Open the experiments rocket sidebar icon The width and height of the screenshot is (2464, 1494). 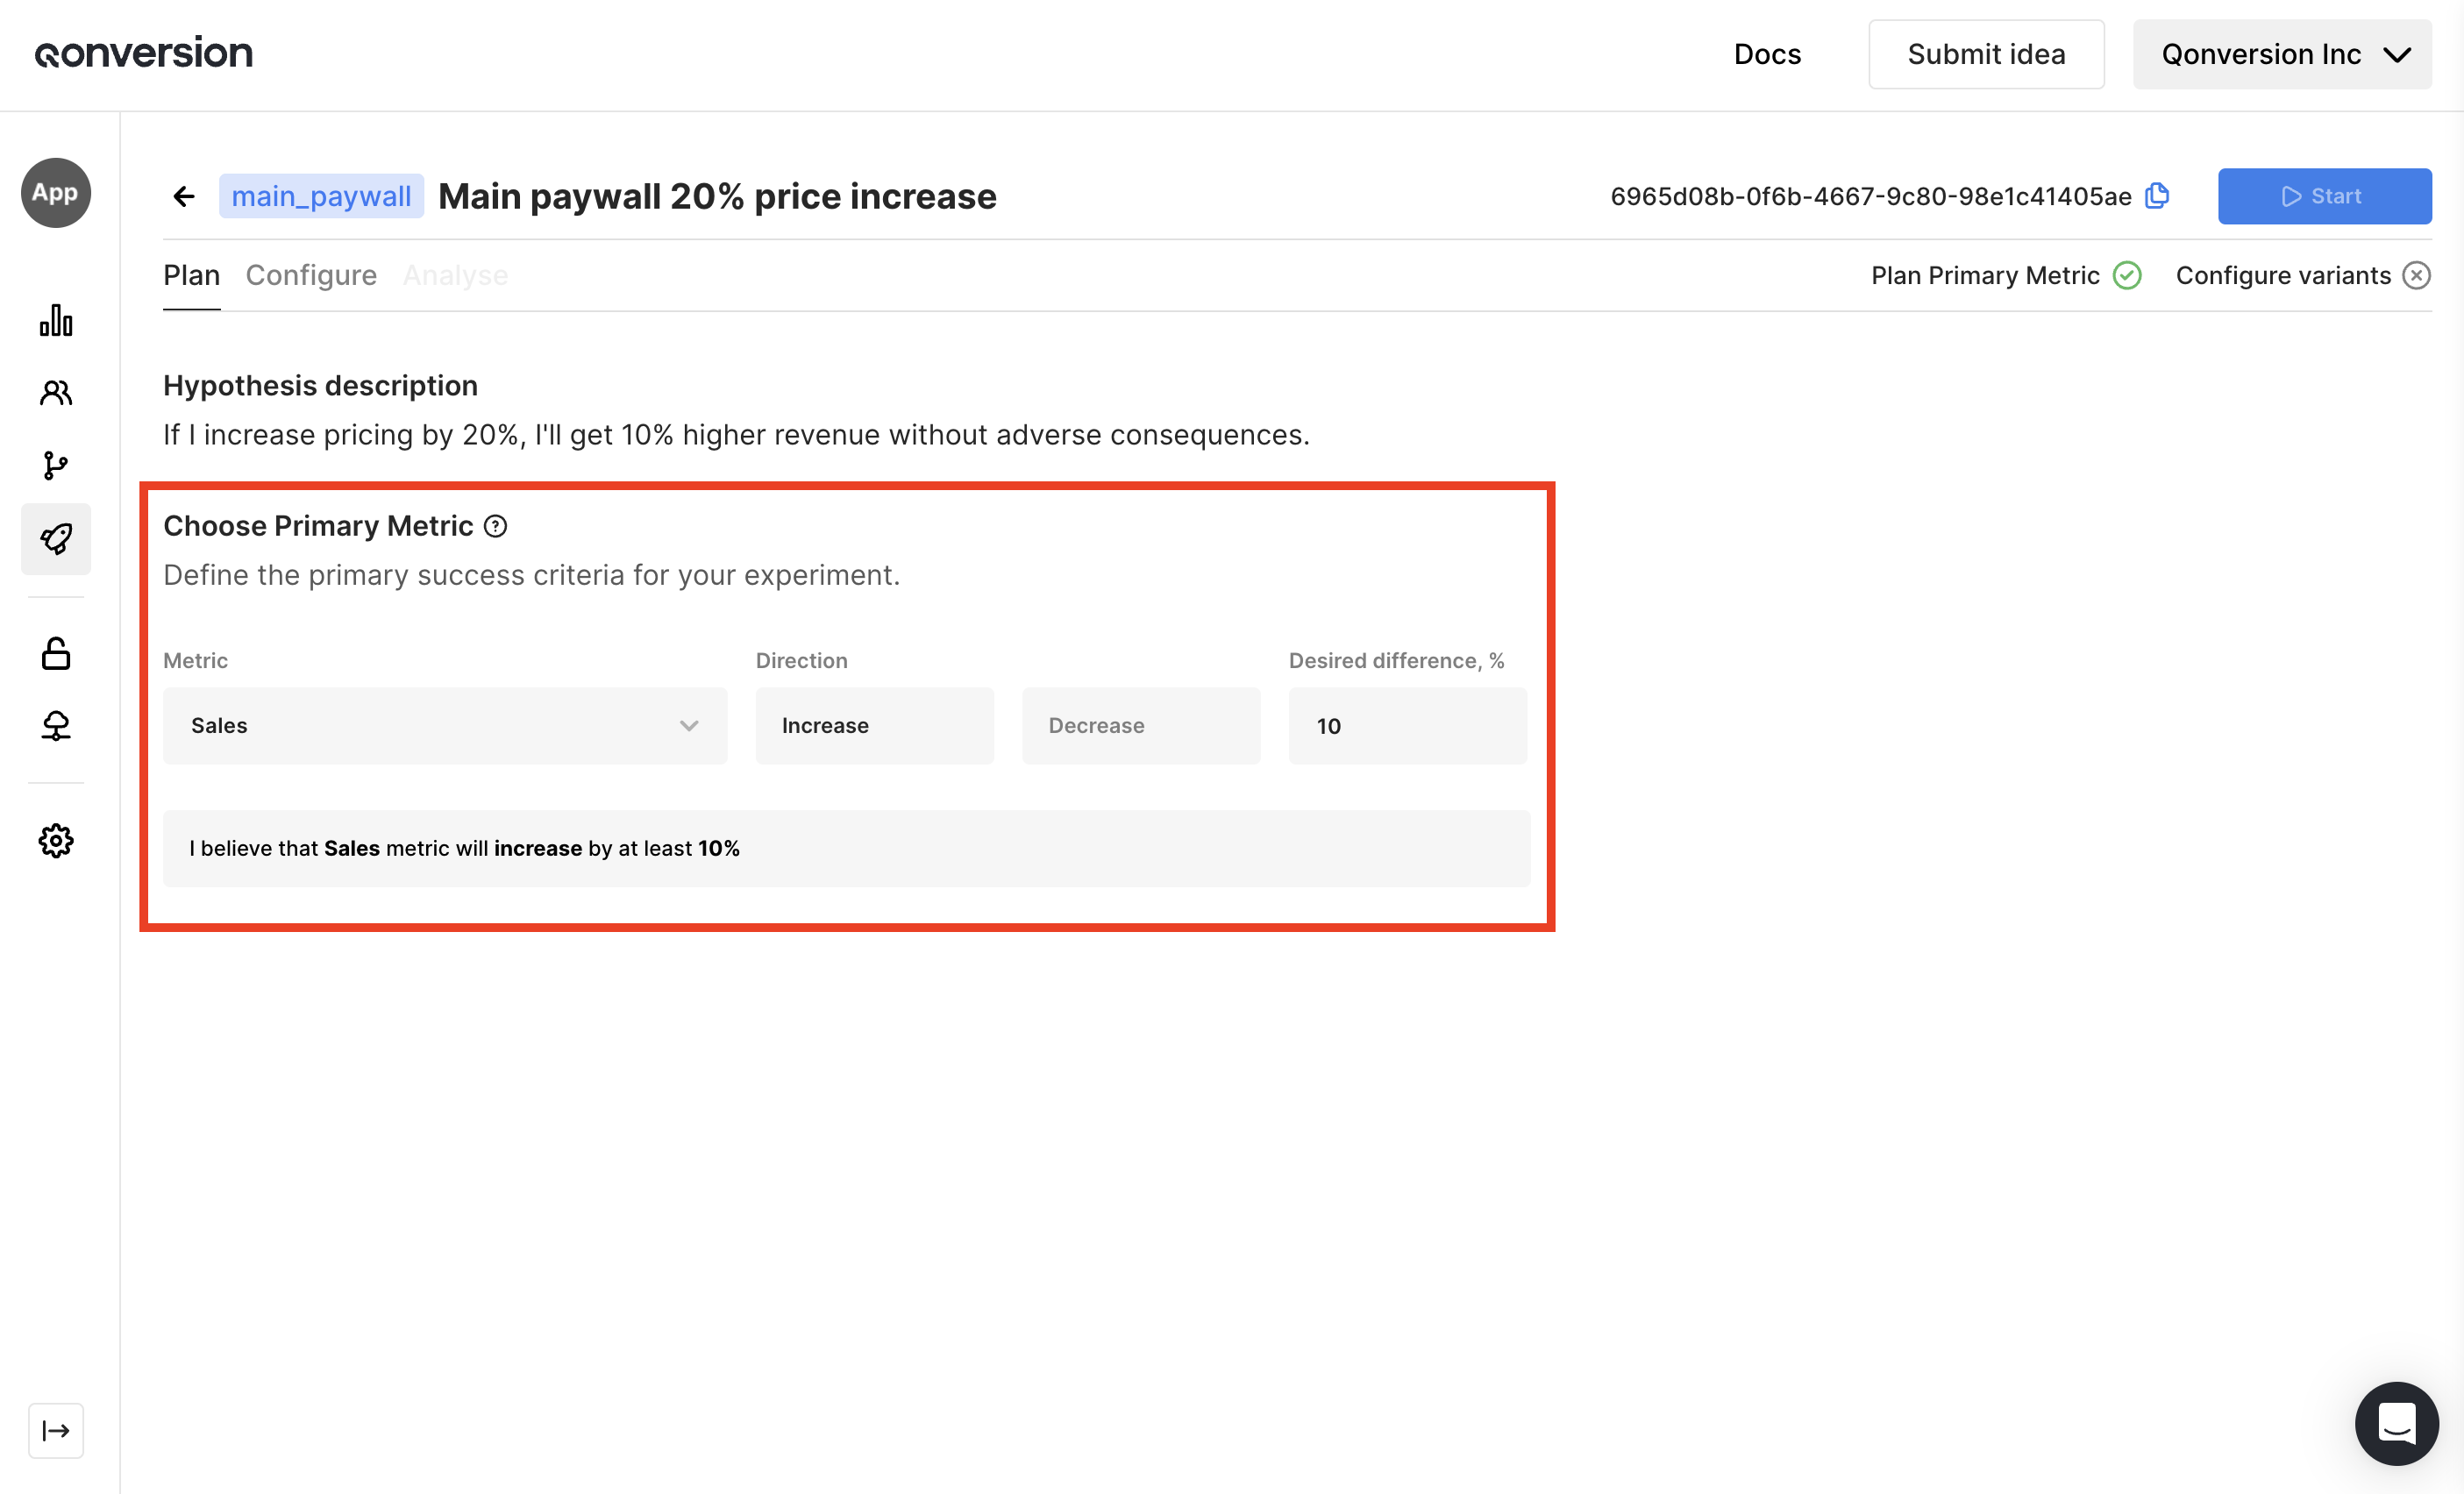(x=56, y=539)
